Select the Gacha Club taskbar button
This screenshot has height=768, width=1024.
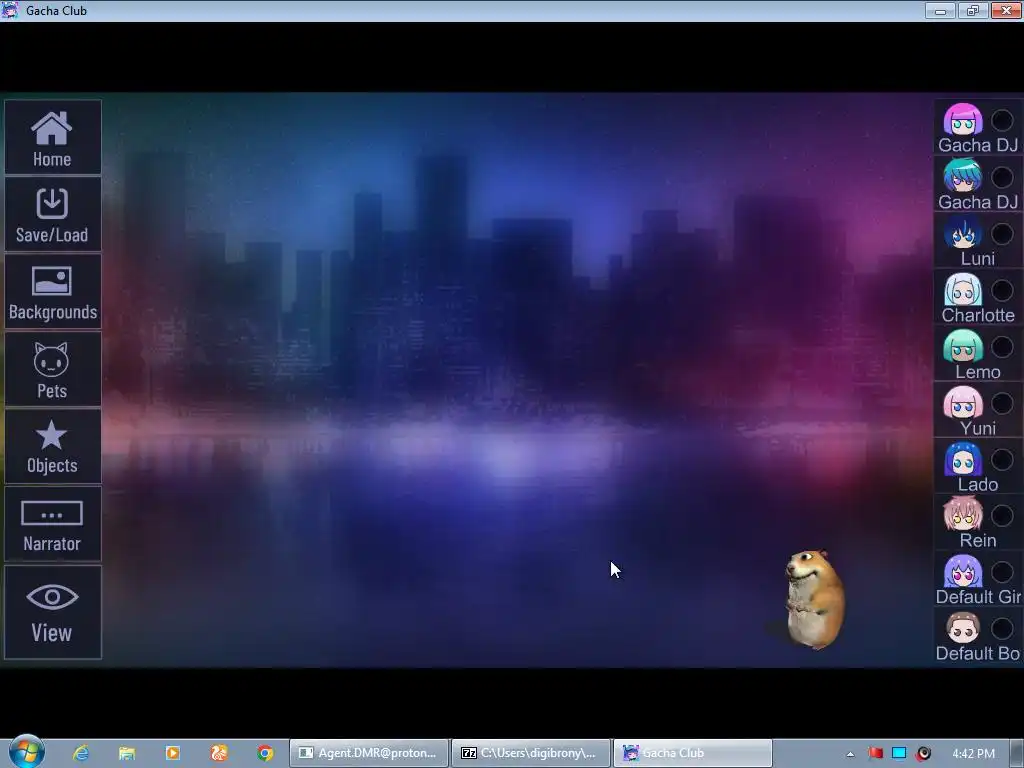point(692,753)
